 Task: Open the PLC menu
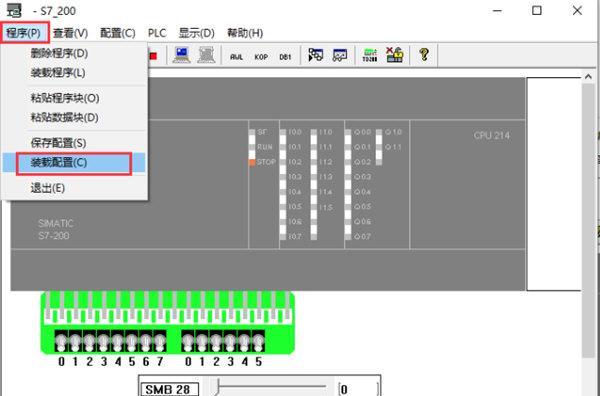point(157,33)
